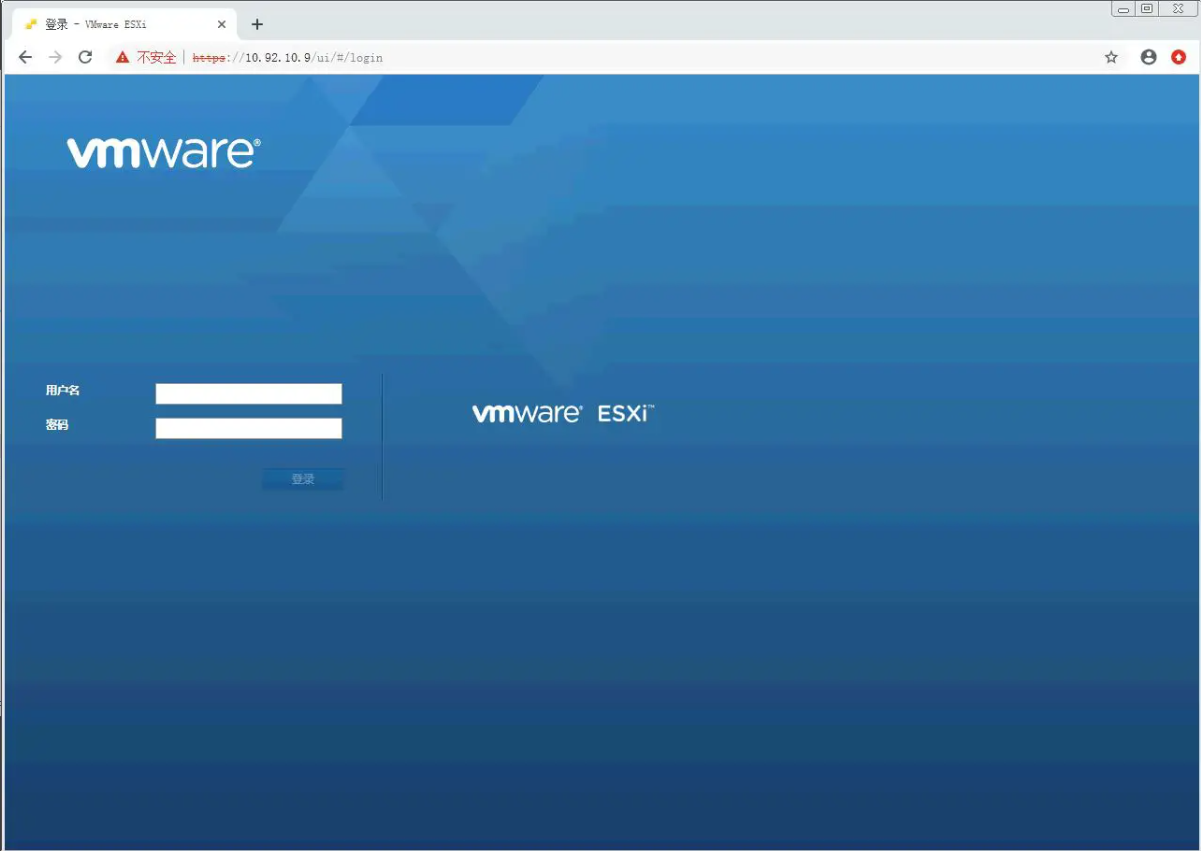Click the password input field
The width and height of the screenshot is (1201, 851).
point(249,429)
